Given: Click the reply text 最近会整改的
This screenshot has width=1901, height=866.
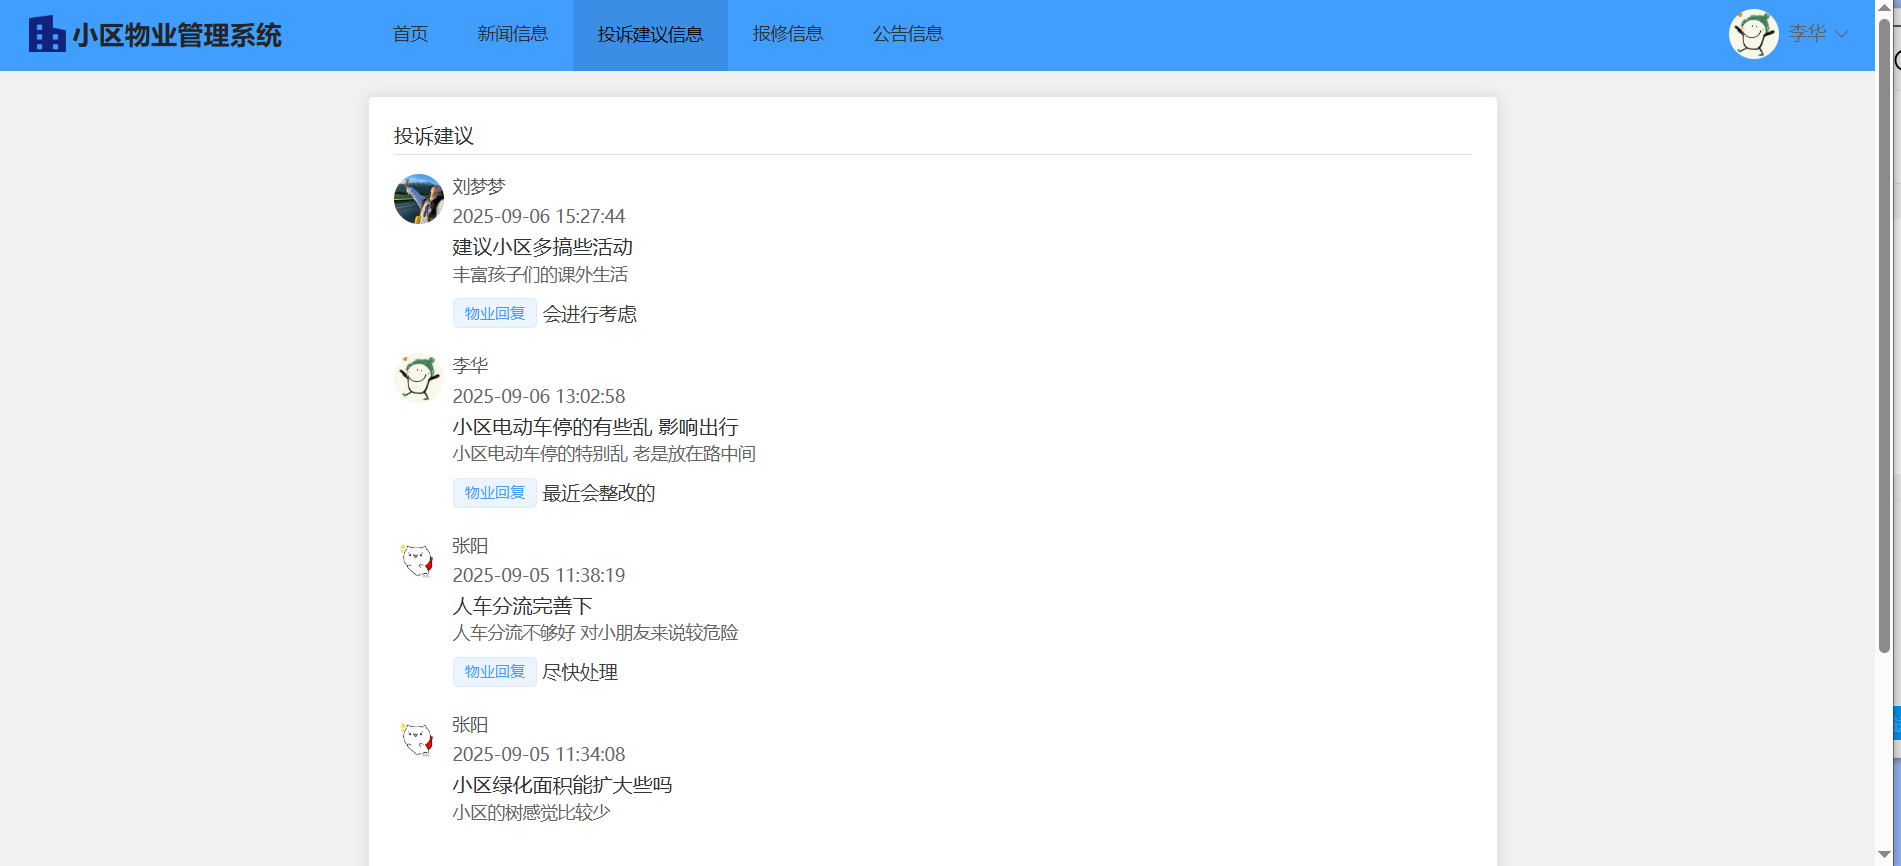Looking at the screenshot, I should coord(599,493).
